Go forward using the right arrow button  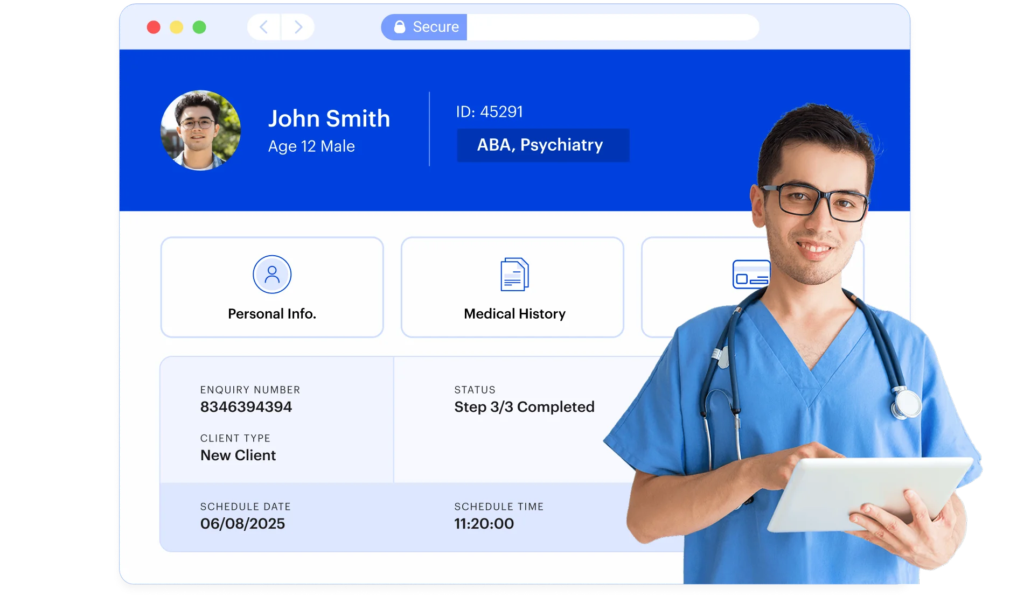(298, 27)
